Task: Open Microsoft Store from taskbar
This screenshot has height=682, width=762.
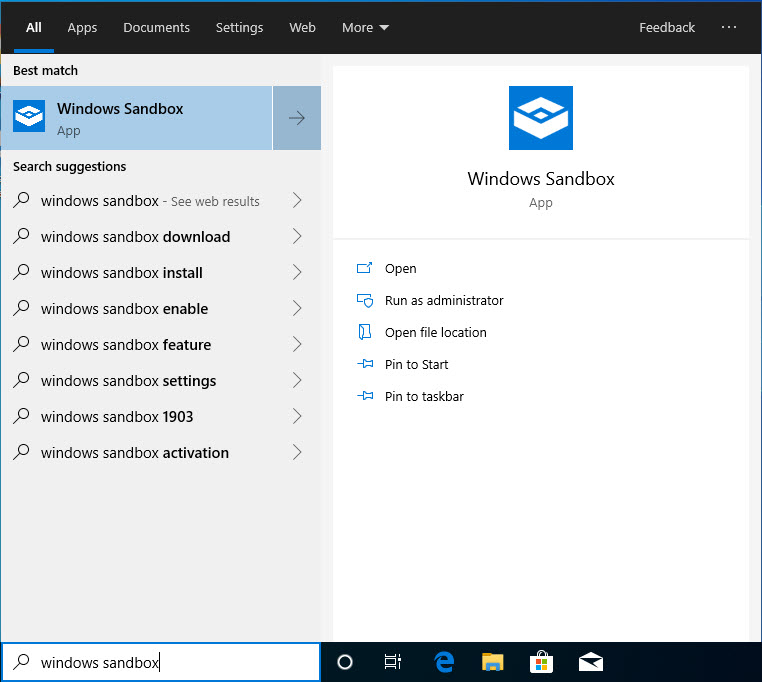Action: 541,662
